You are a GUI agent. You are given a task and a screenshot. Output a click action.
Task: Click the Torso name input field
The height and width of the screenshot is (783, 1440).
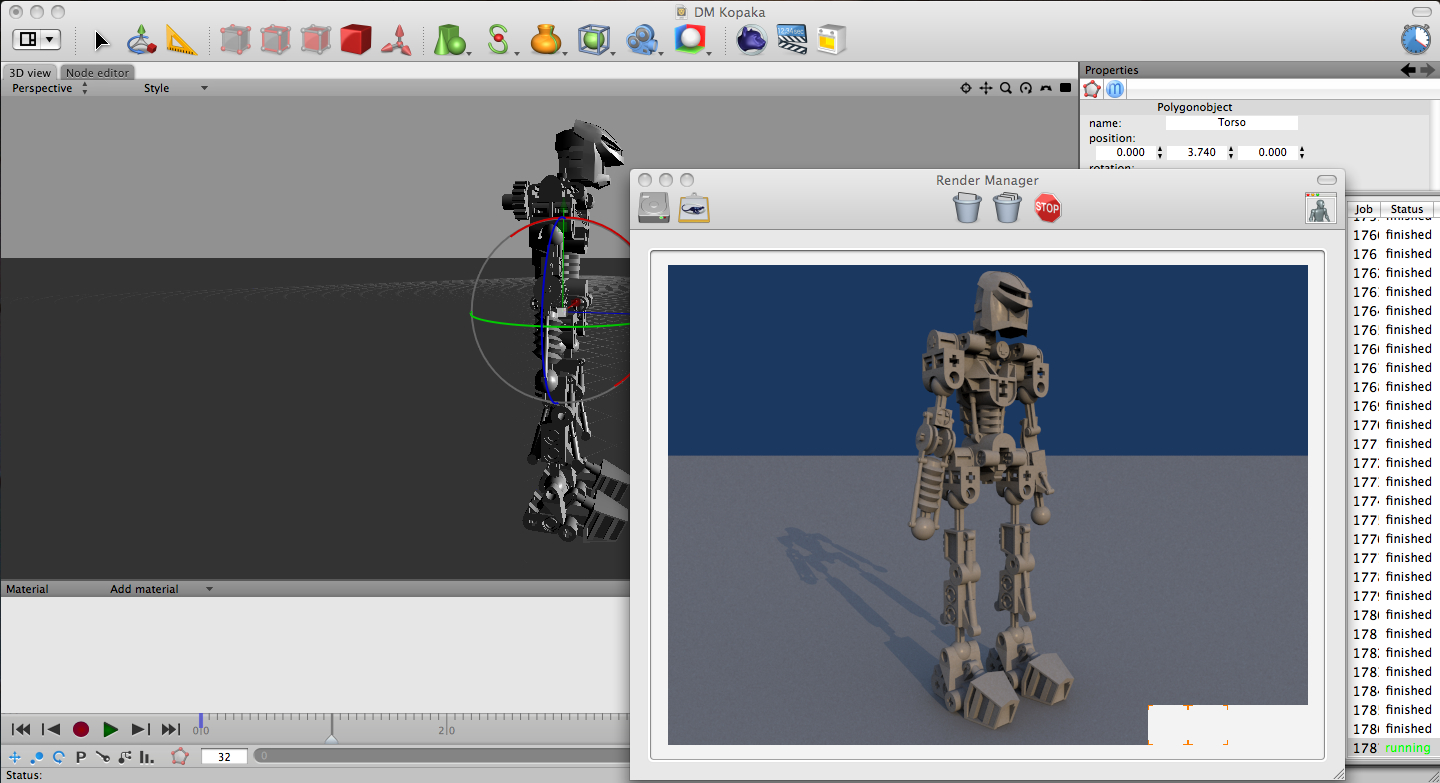pos(1231,123)
